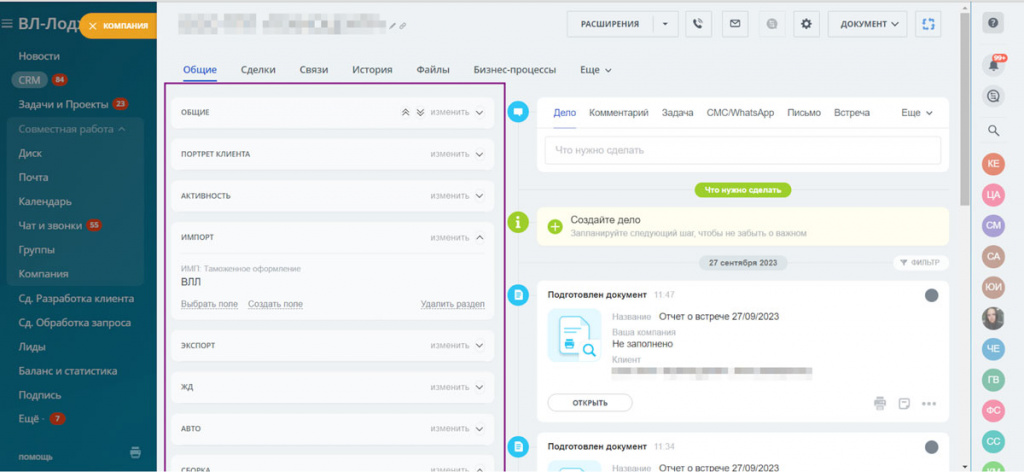Select the Комментарий timeline tab
Viewport: 1024px width, 472px height.
pyautogui.click(x=618, y=113)
